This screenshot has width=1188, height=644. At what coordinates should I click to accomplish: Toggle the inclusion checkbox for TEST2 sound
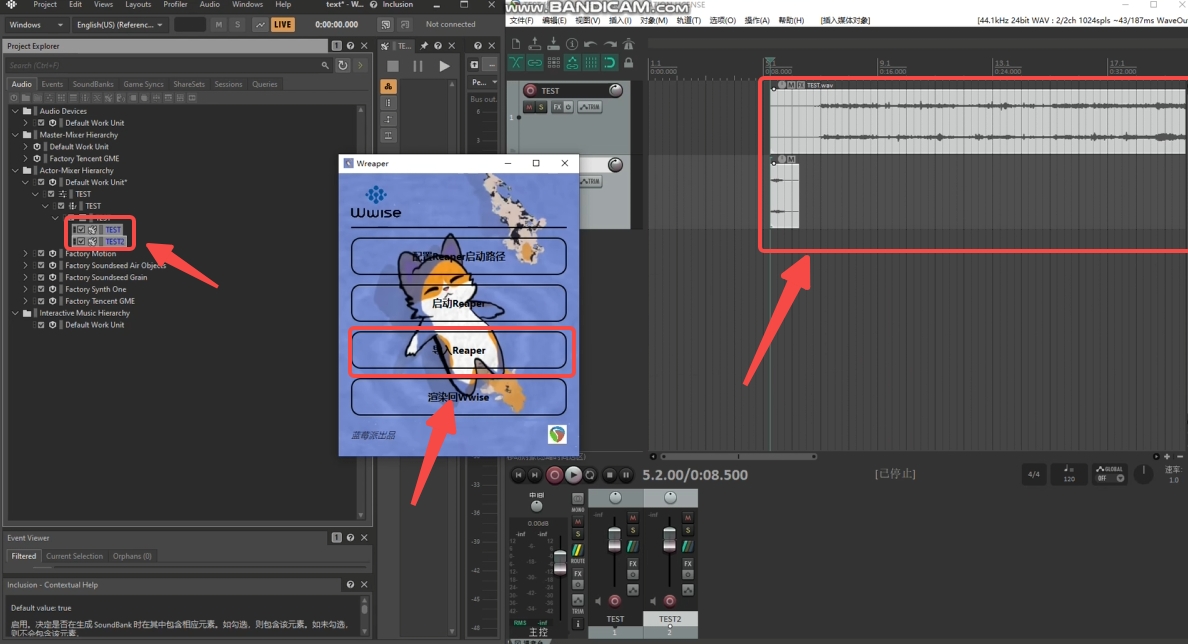81,241
